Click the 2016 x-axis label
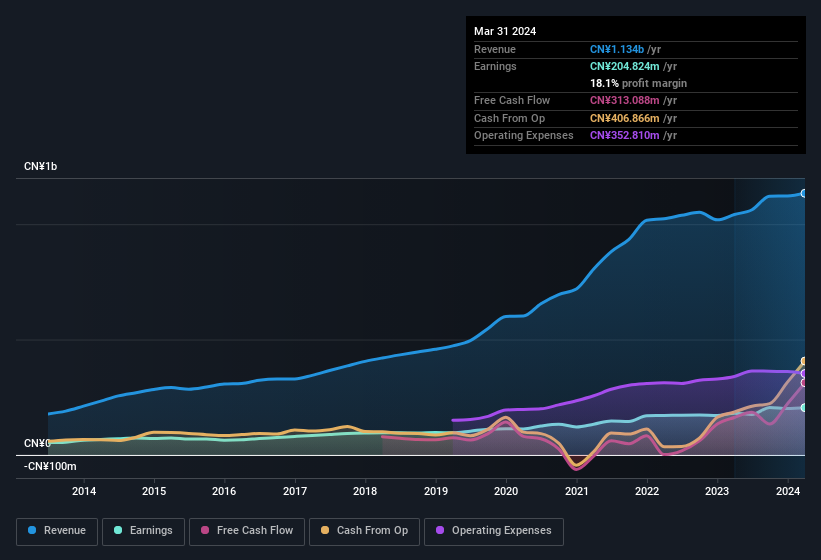821x560 pixels. pos(224,491)
